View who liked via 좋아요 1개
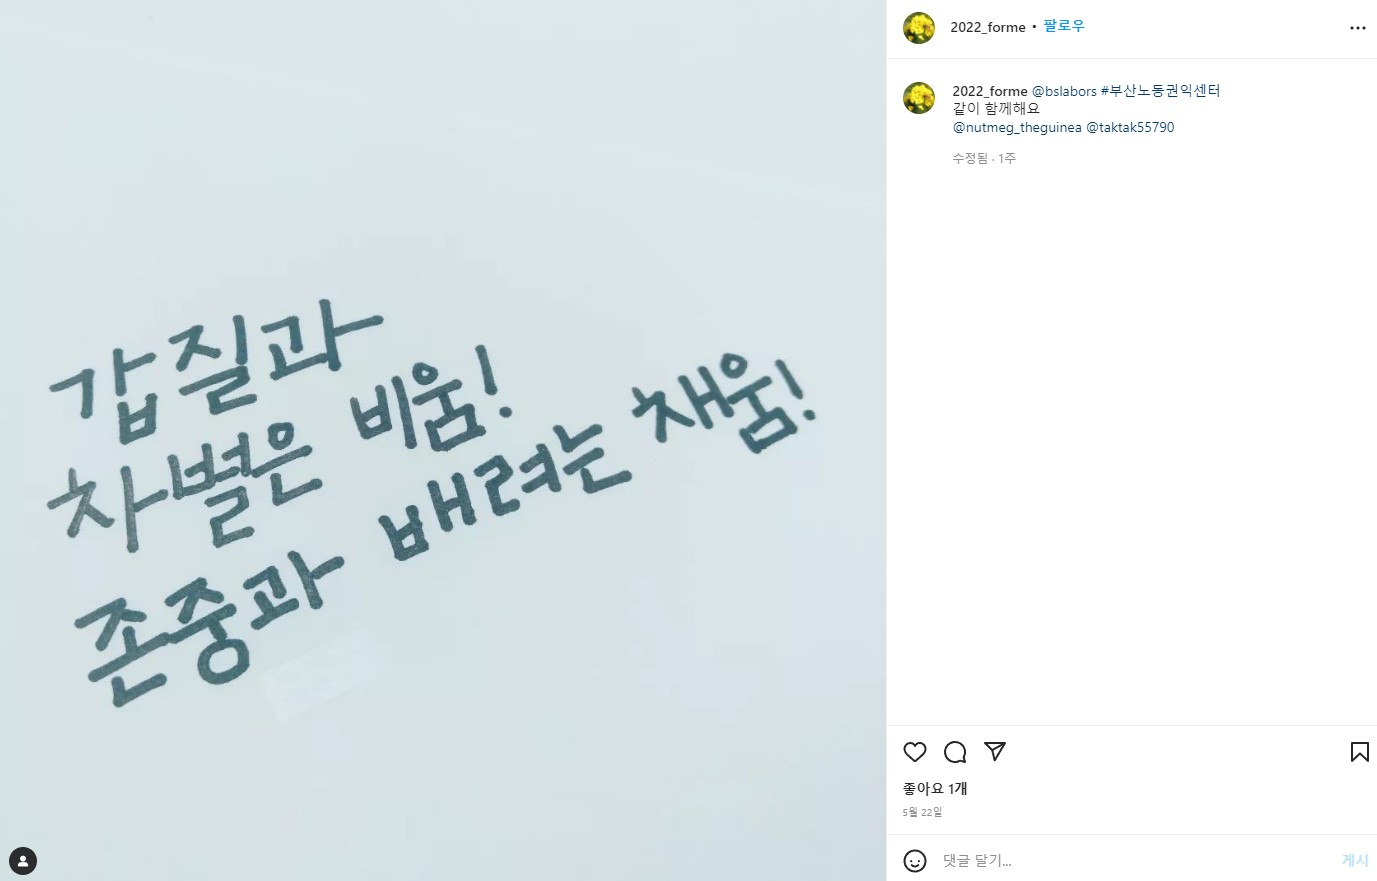This screenshot has height=881, width=1377. 935,789
